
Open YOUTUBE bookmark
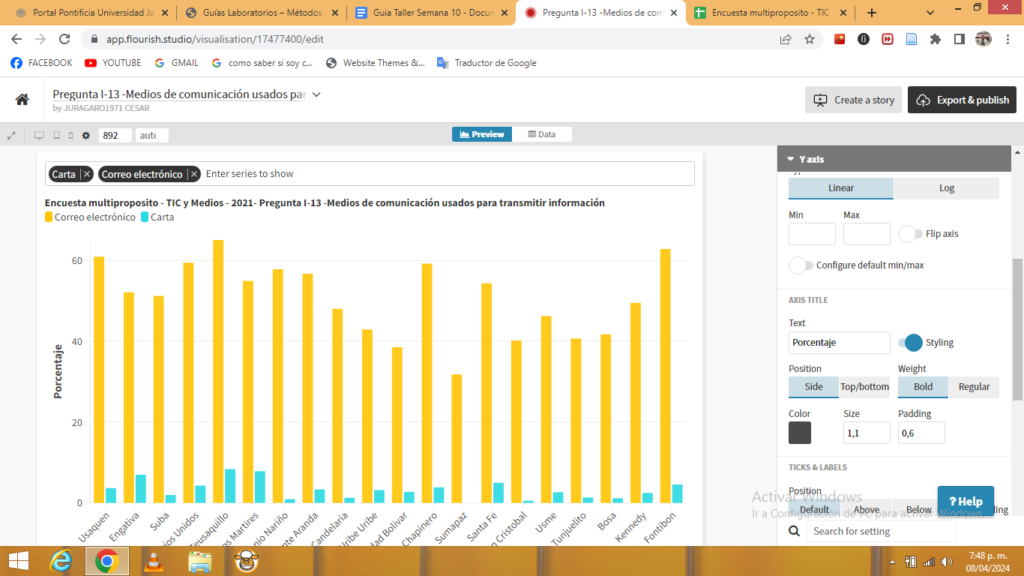[x=113, y=63]
